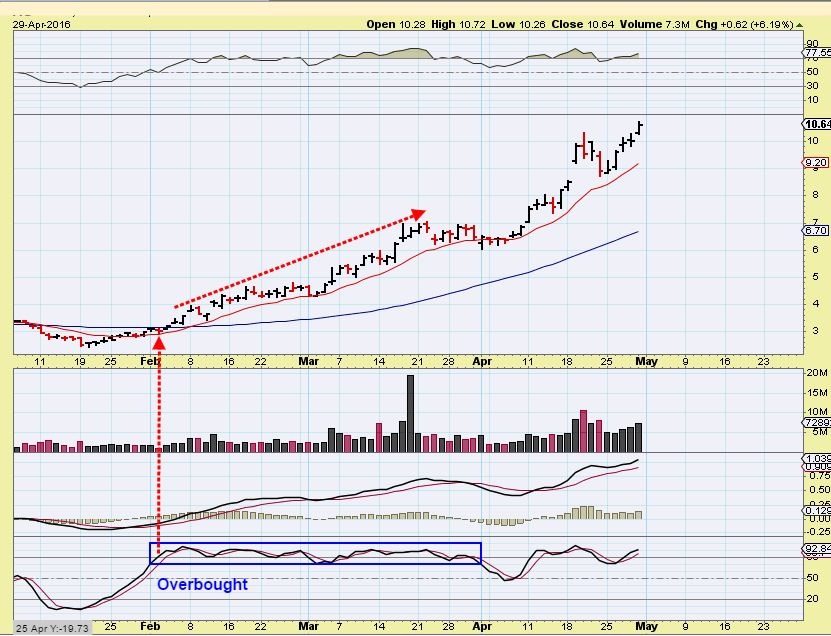Click the red trend arrow tip near Mar 21

pos(420,213)
